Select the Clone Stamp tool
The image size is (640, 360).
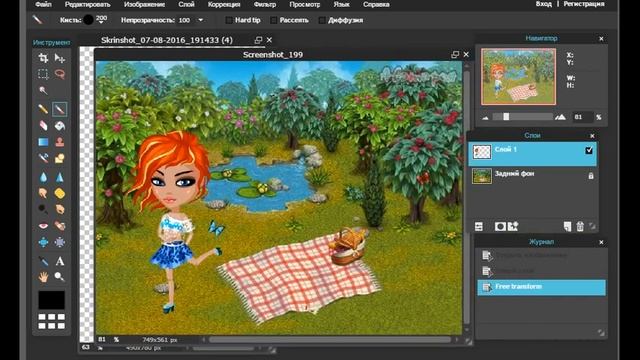[x=60, y=142]
